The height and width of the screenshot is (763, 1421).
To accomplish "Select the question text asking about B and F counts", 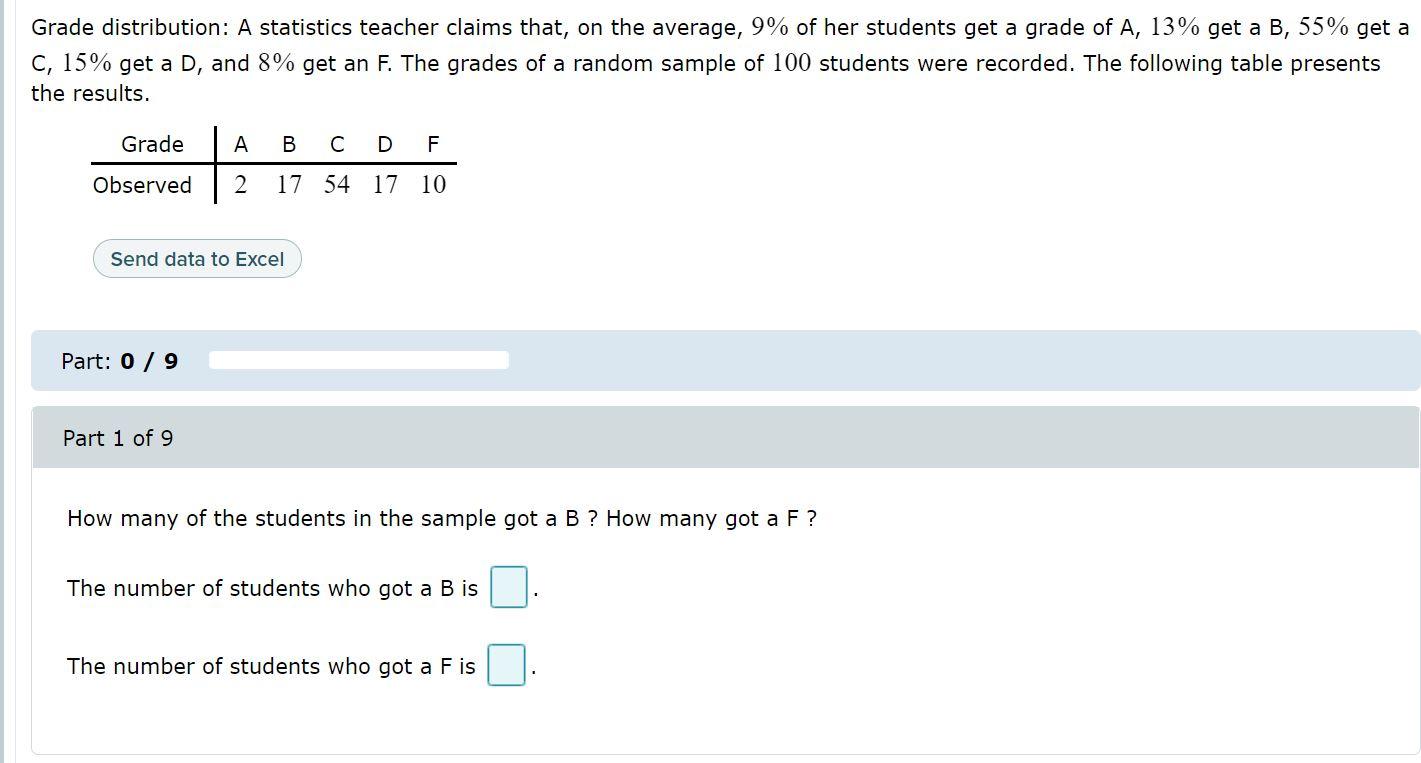I will pyautogui.click(x=441, y=518).
